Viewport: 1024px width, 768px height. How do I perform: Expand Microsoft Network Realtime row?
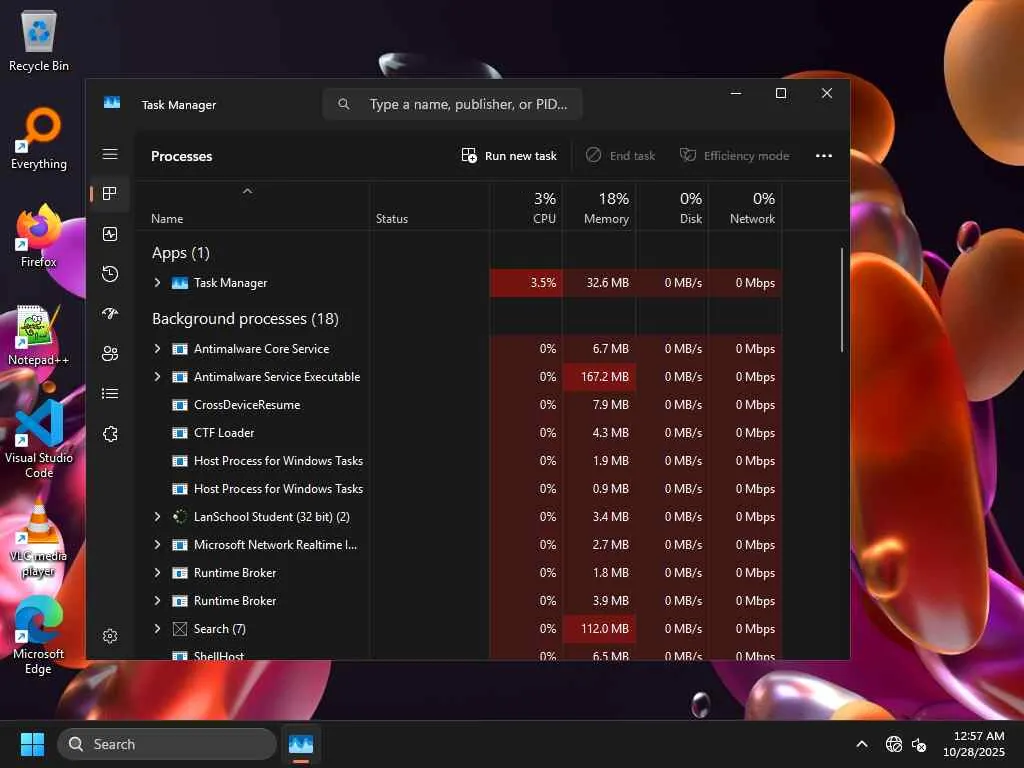[x=157, y=544]
